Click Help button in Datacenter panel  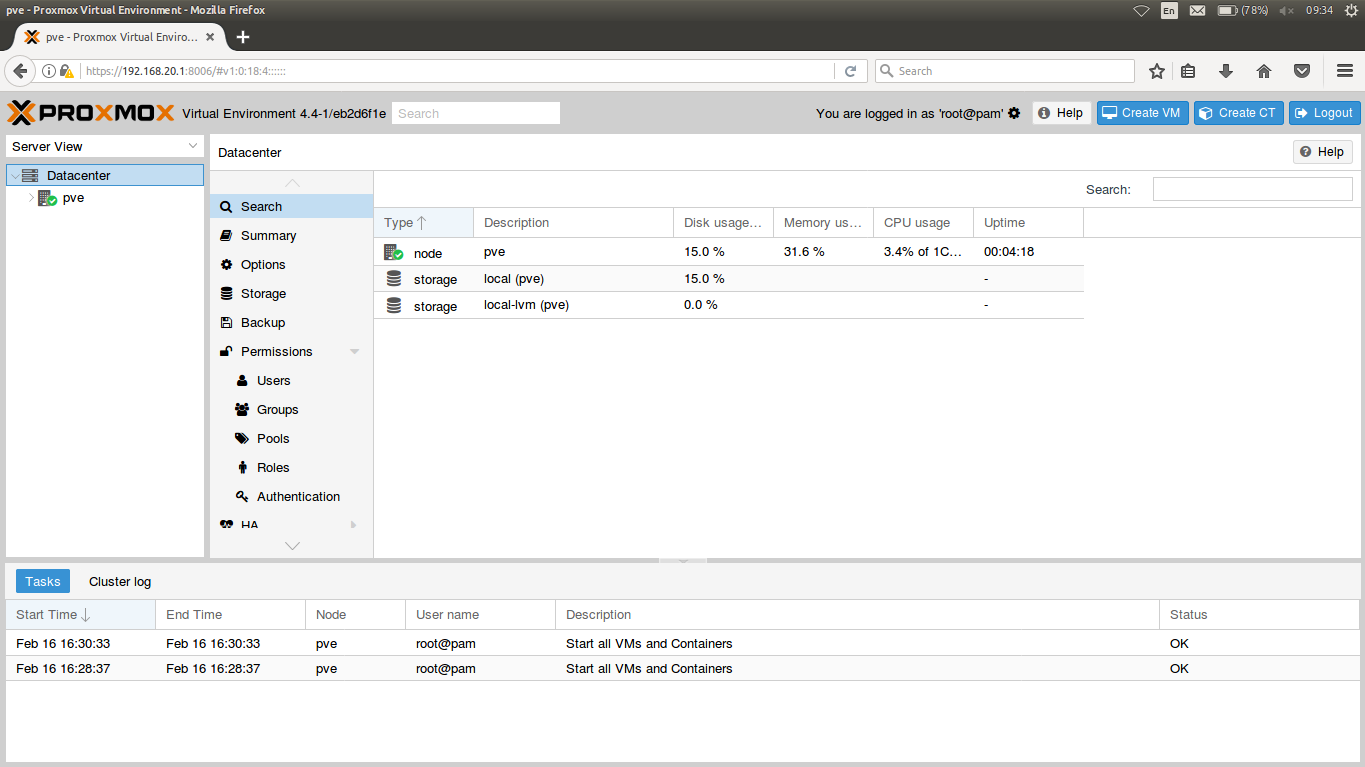click(x=1323, y=152)
